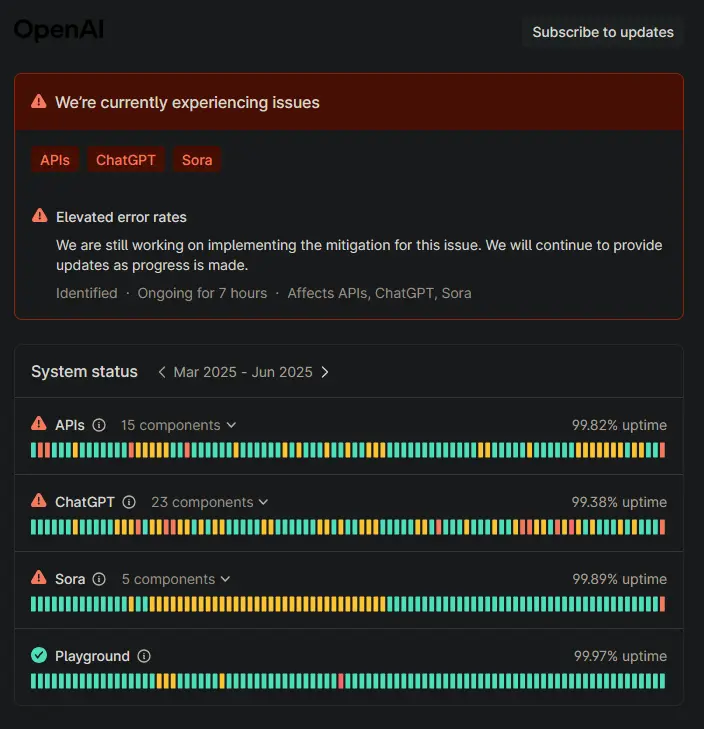Viewport: 704px width, 729px height.
Task: Open info icon next to Playground
Action: pyautogui.click(x=144, y=656)
